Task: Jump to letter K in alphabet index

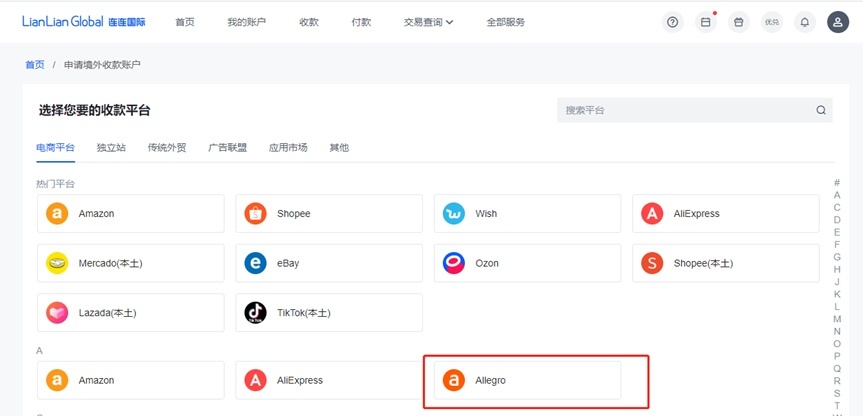Action: click(837, 294)
